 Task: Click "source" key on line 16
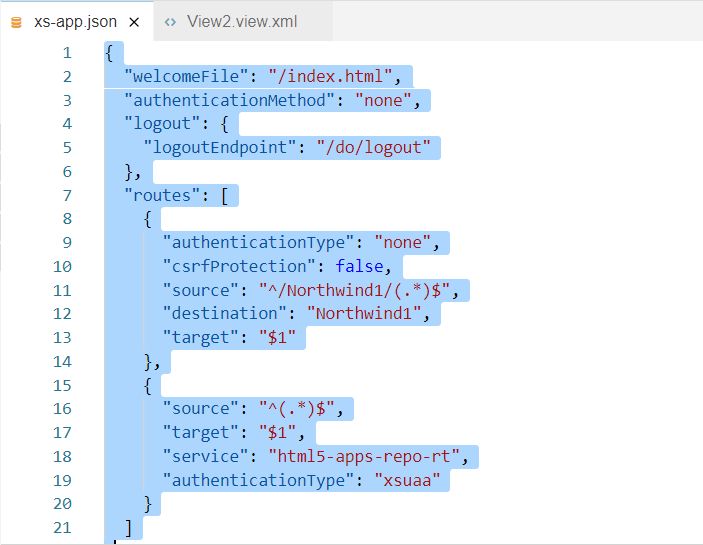[x=200, y=409]
